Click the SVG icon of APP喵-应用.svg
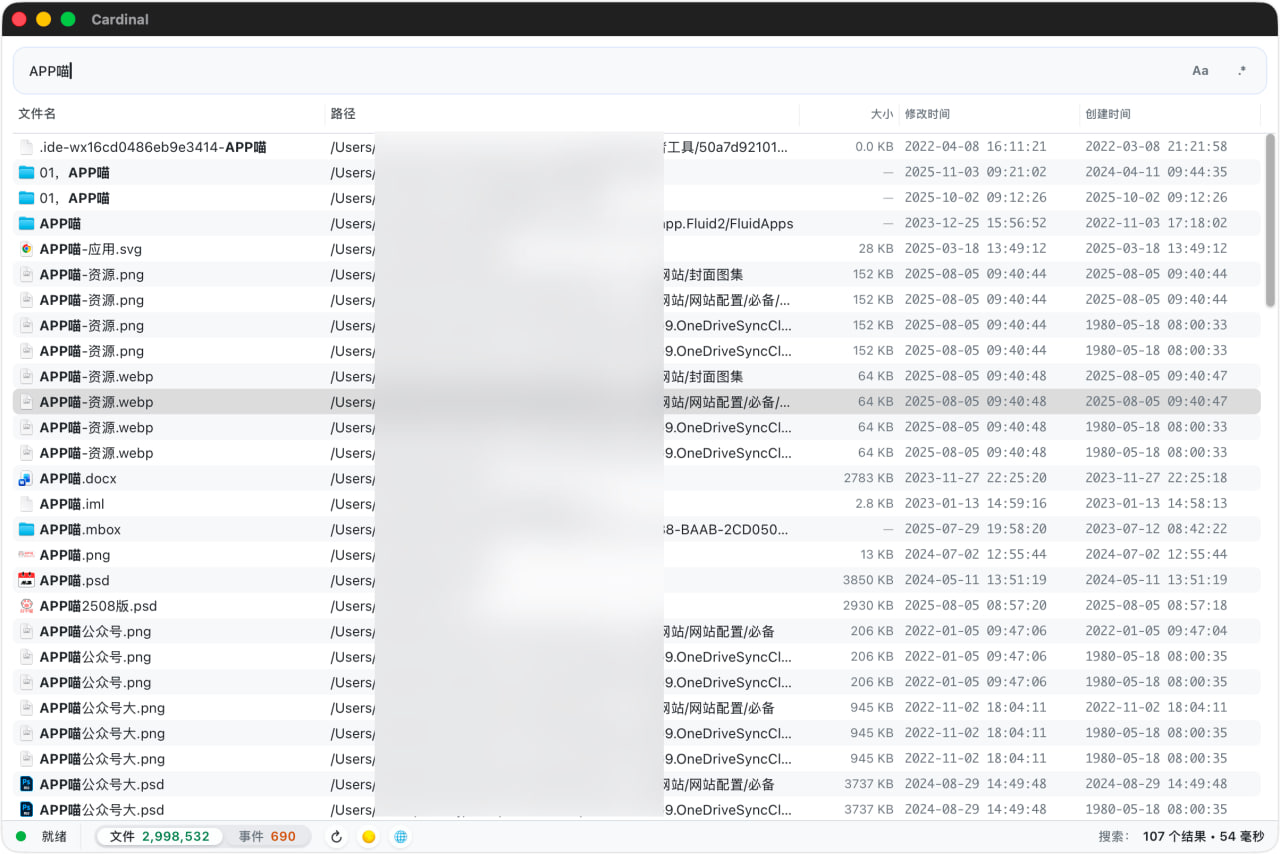The height and width of the screenshot is (854, 1280). [x=27, y=249]
